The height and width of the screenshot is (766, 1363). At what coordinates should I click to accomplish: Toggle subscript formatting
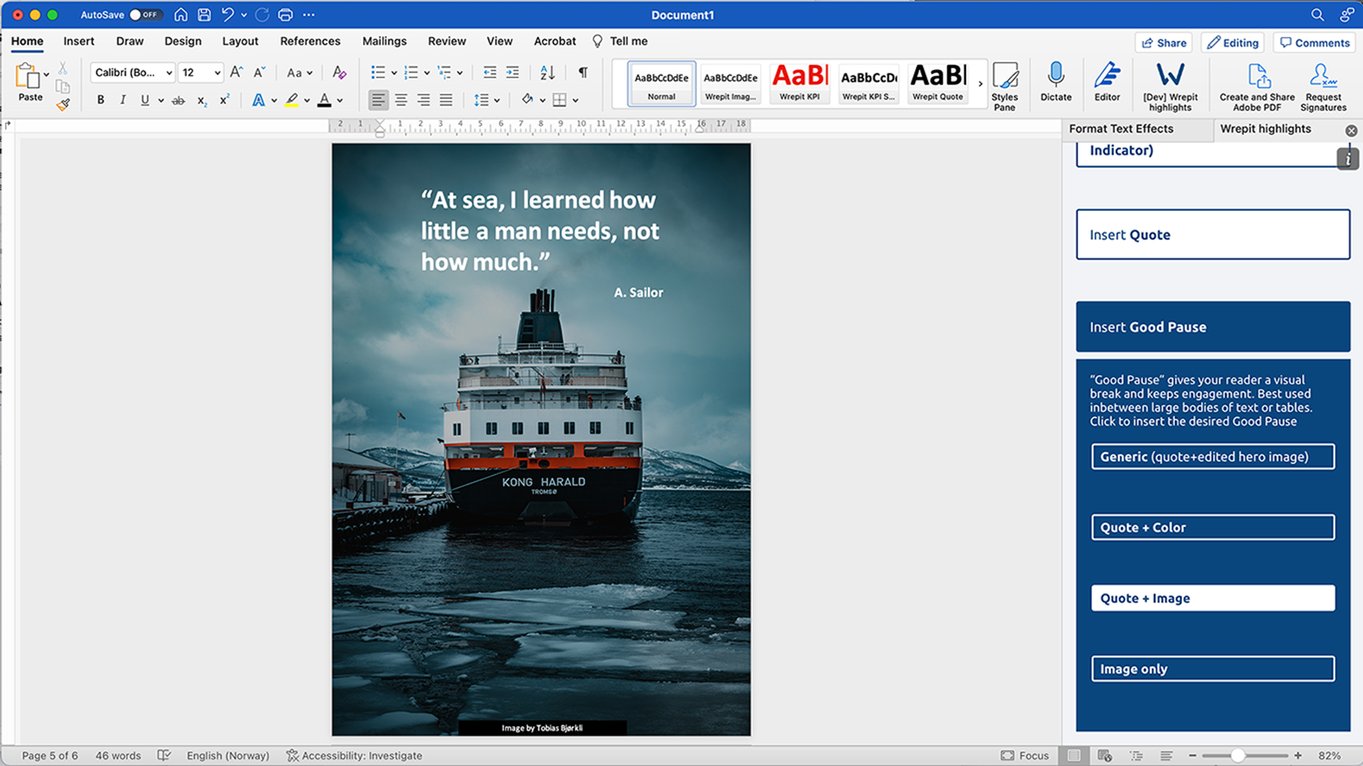tap(202, 100)
